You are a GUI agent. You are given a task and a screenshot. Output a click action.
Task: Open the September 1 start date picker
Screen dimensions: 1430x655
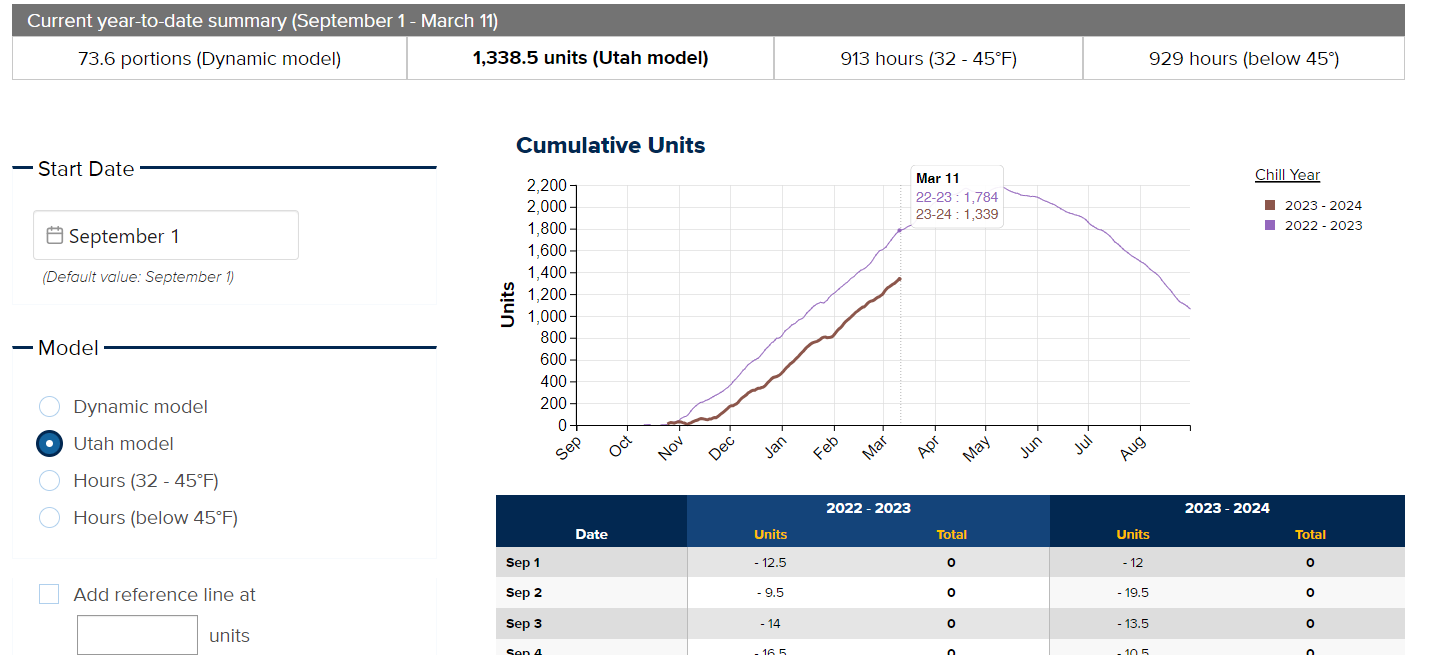click(x=166, y=236)
